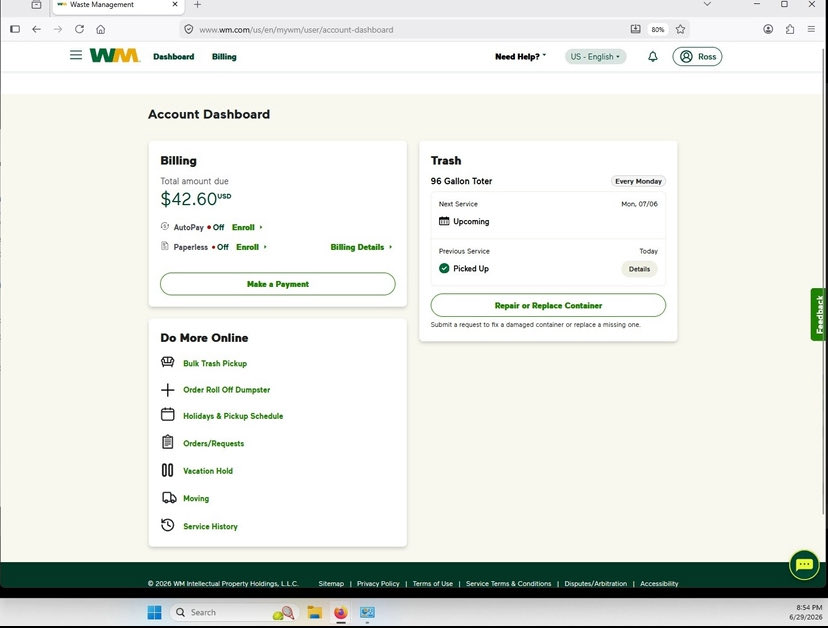Click the WM logo

tap(115, 55)
